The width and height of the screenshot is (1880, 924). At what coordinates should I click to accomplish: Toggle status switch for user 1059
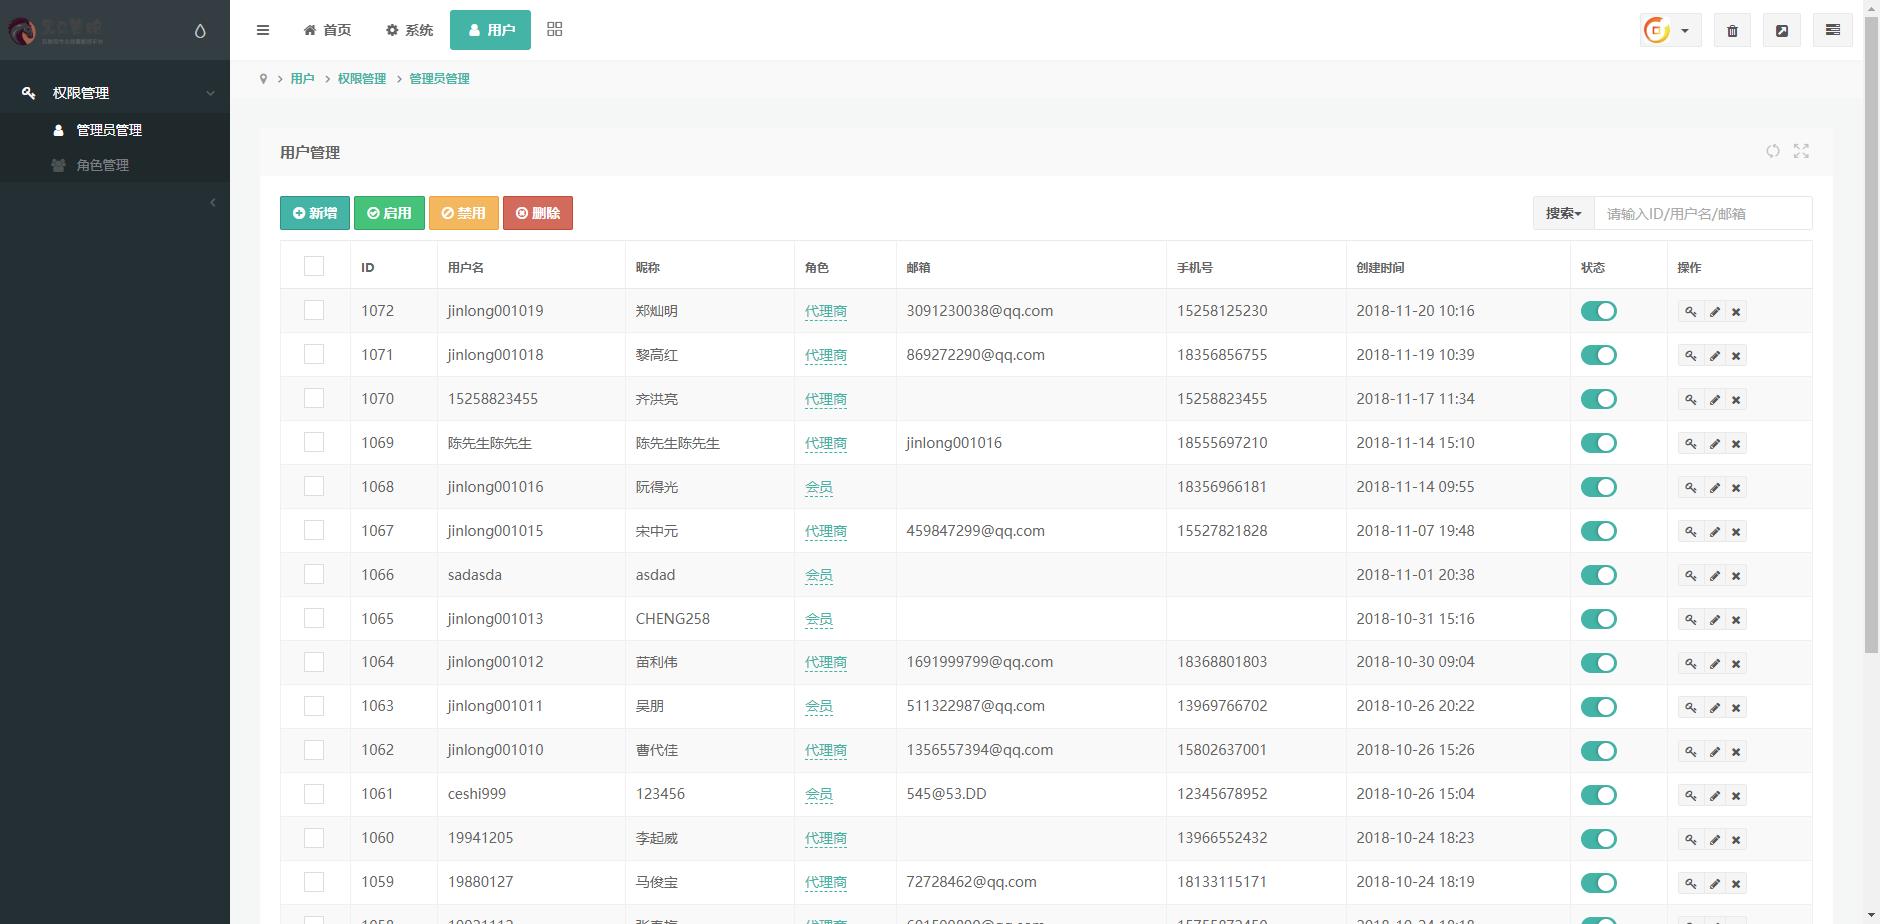1598,883
